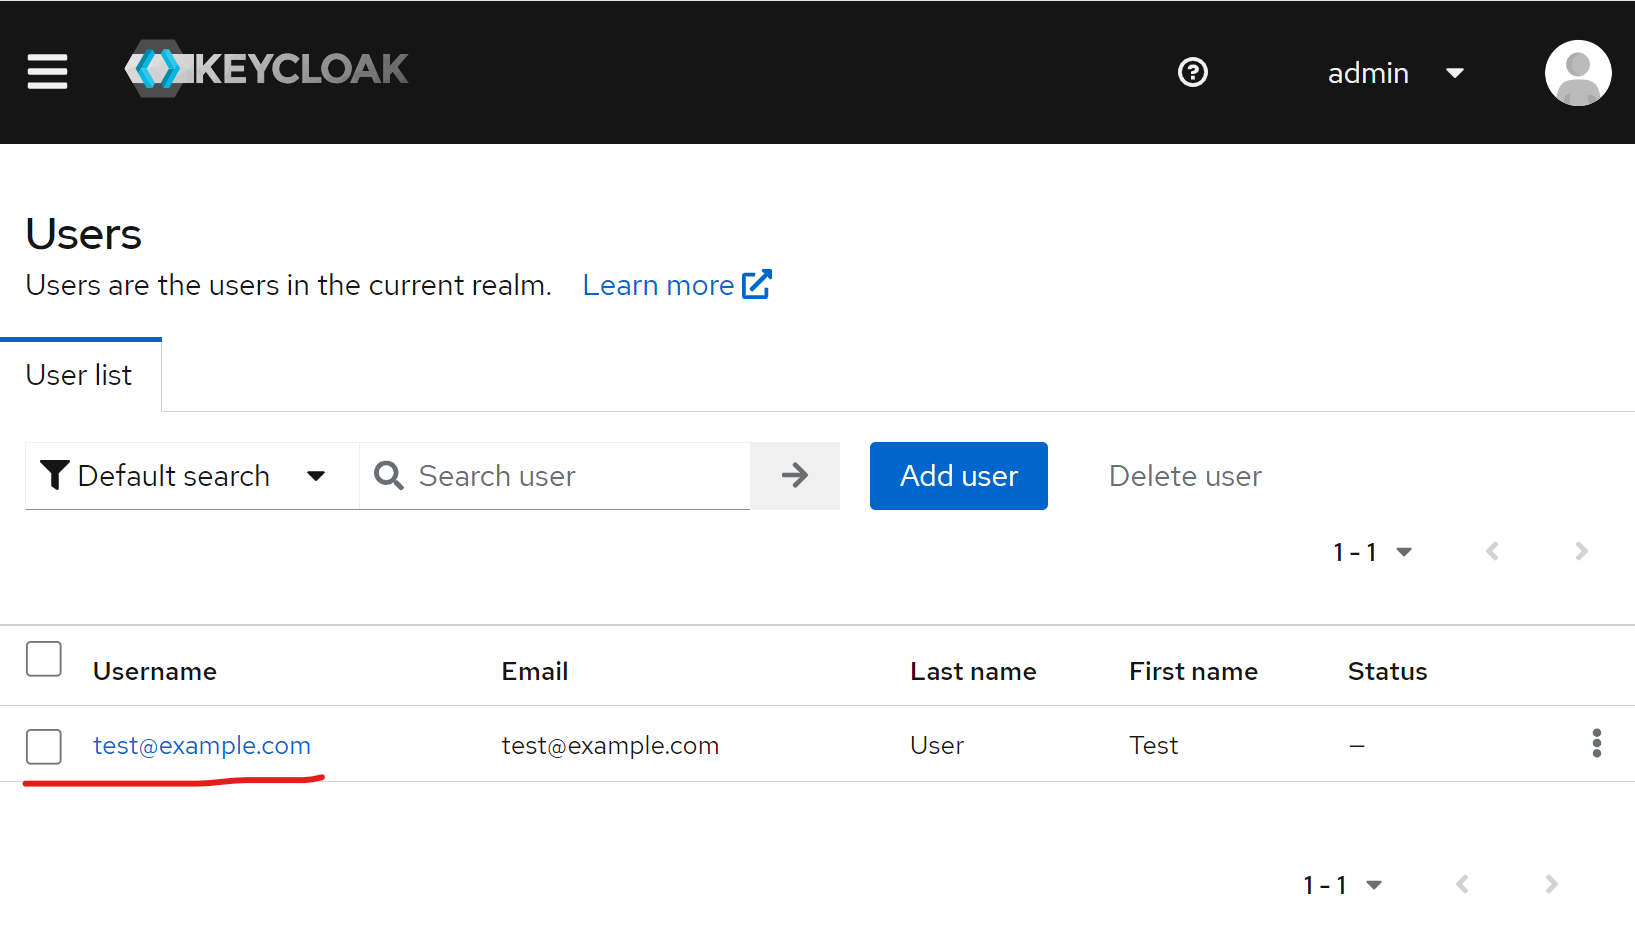Click the user avatar in the top bar
Viewport: 1635px width, 928px height.
click(1578, 72)
